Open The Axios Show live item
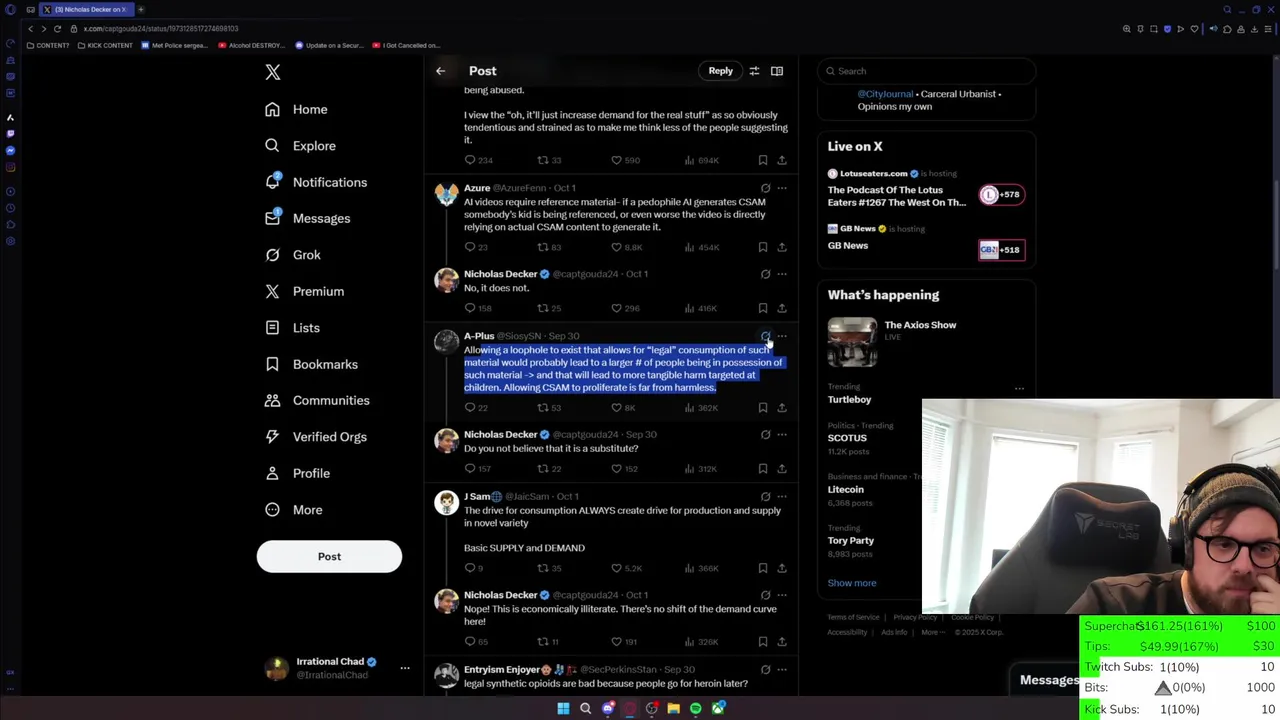1280x720 pixels. [926, 343]
